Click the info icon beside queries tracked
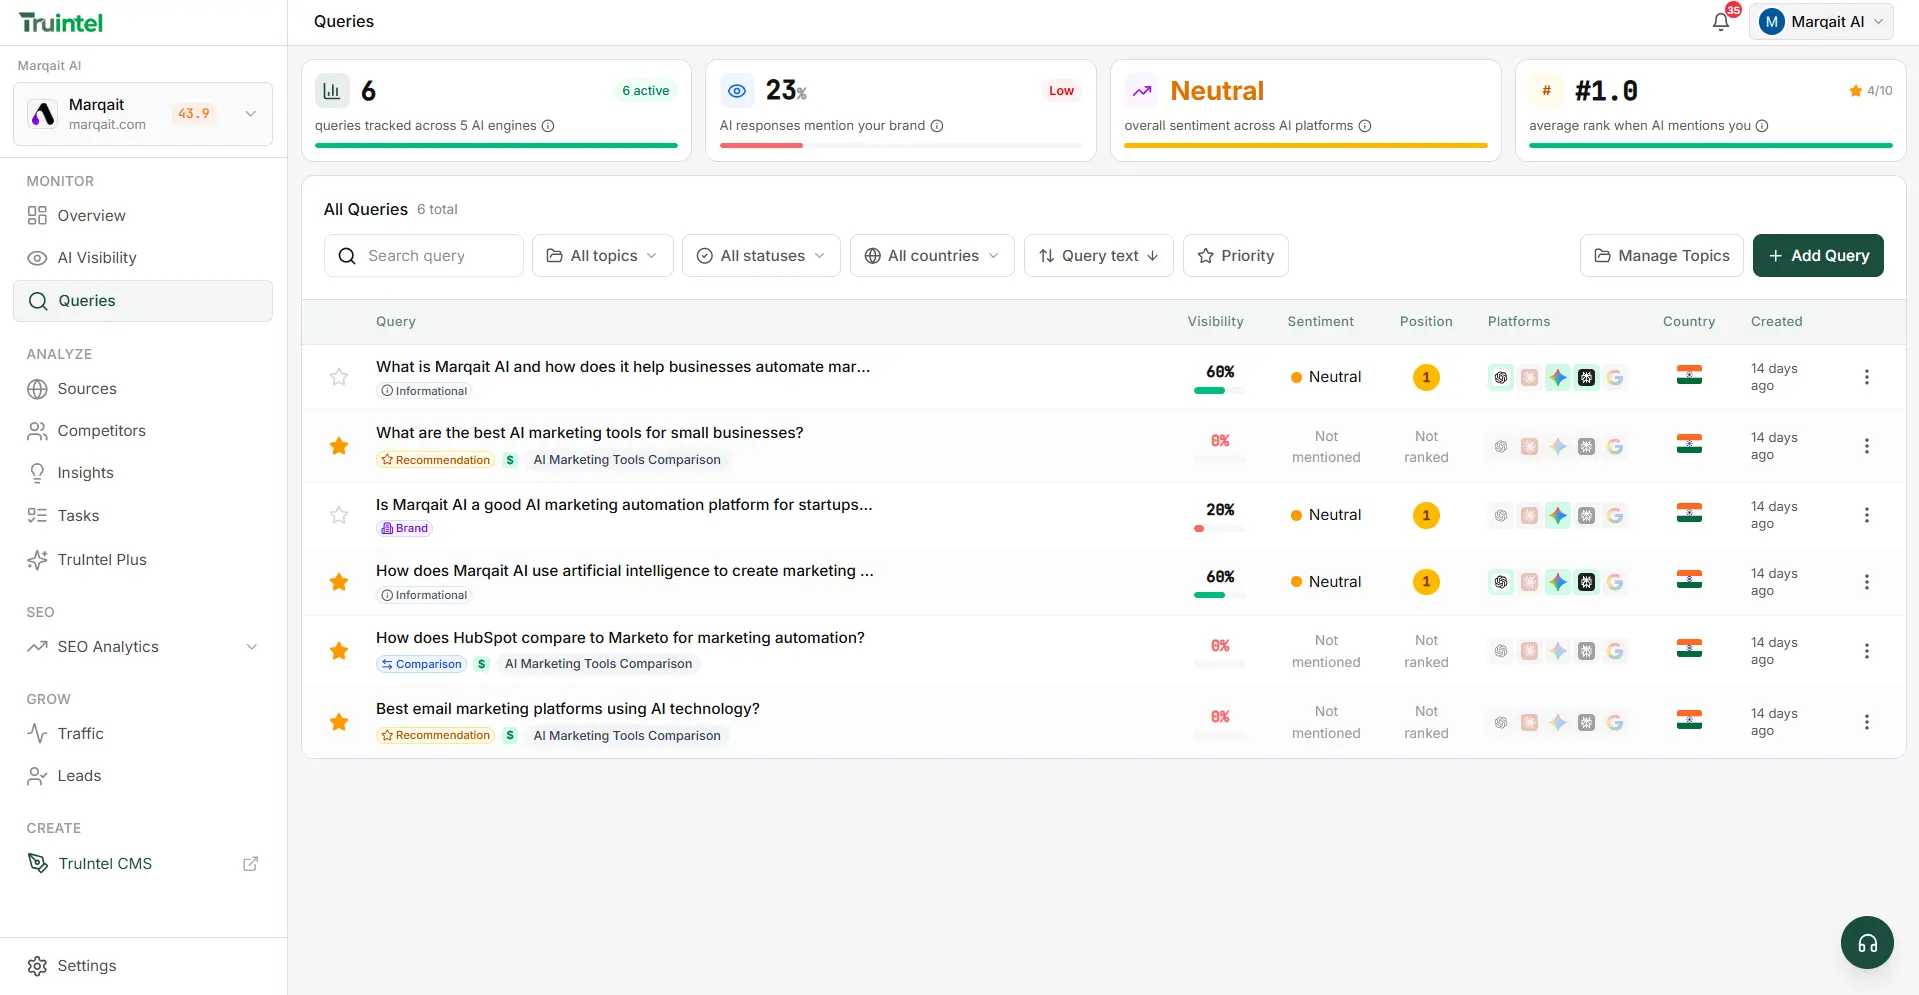 [x=548, y=126]
